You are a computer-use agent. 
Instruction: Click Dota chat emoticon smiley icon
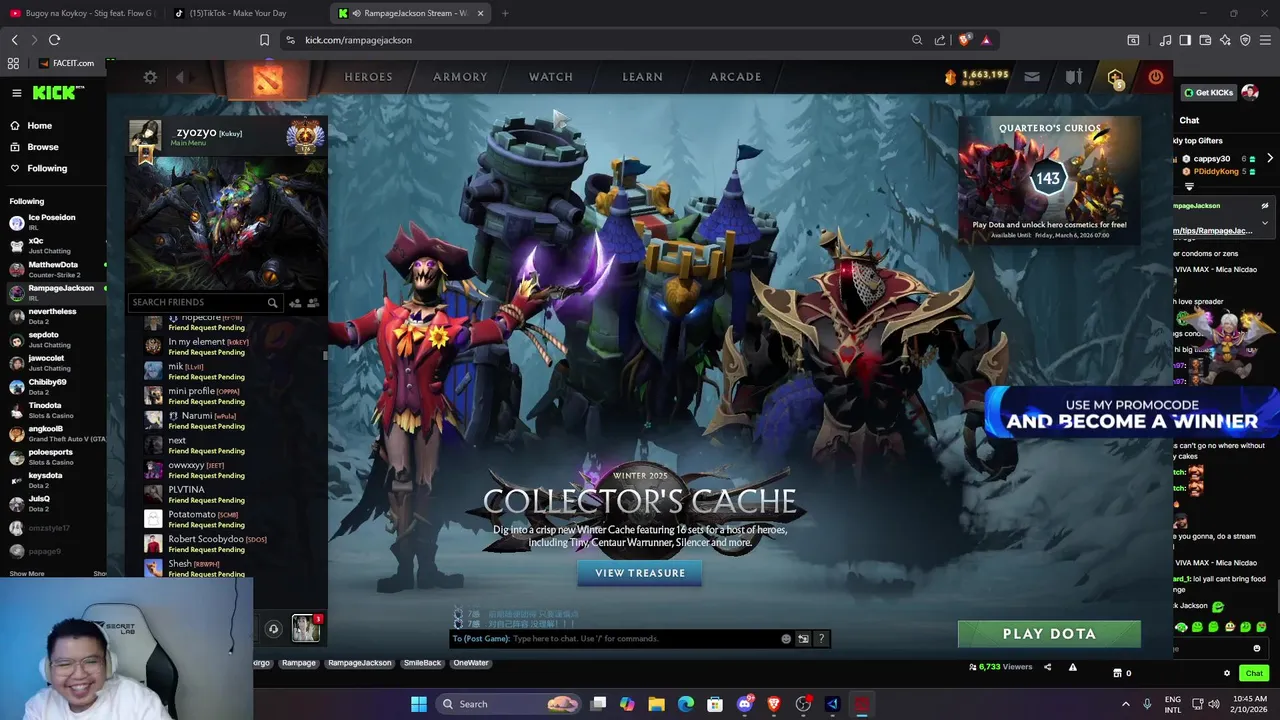pos(786,638)
